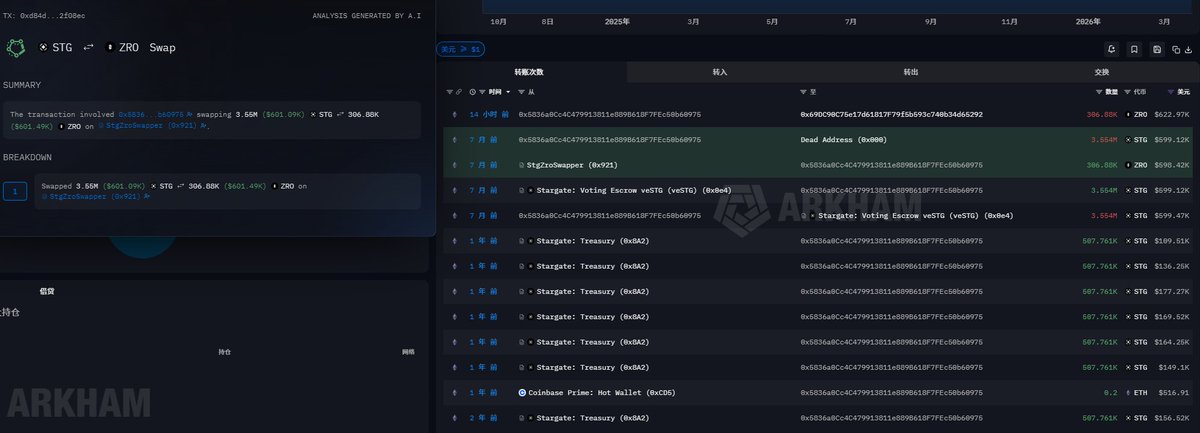Click the 2 年 前 timestamp
Image resolution: width=1200 pixels, height=433 pixels.
(484, 418)
